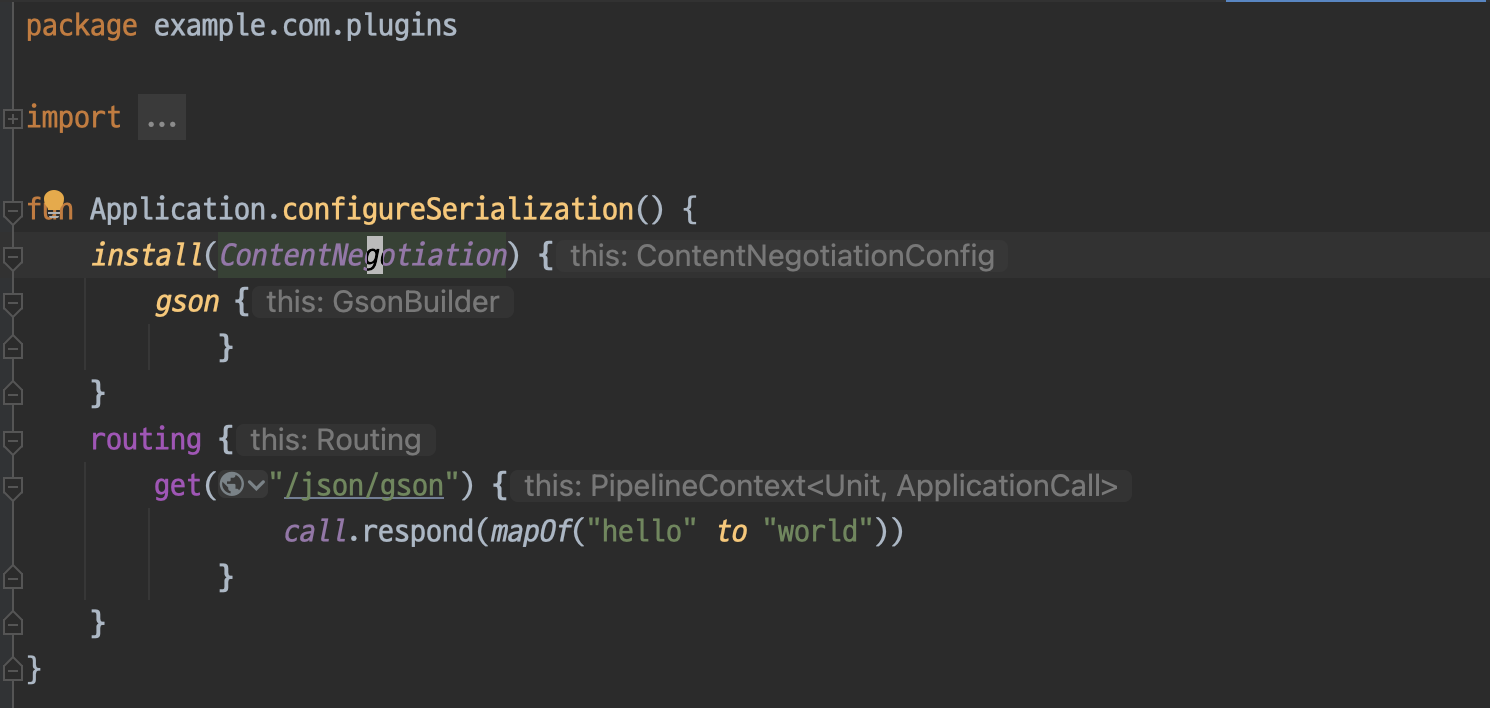Image resolution: width=1490 pixels, height=708 pixels.
Task: Collapse the routing block fold marker
Action: pos(12,441)
